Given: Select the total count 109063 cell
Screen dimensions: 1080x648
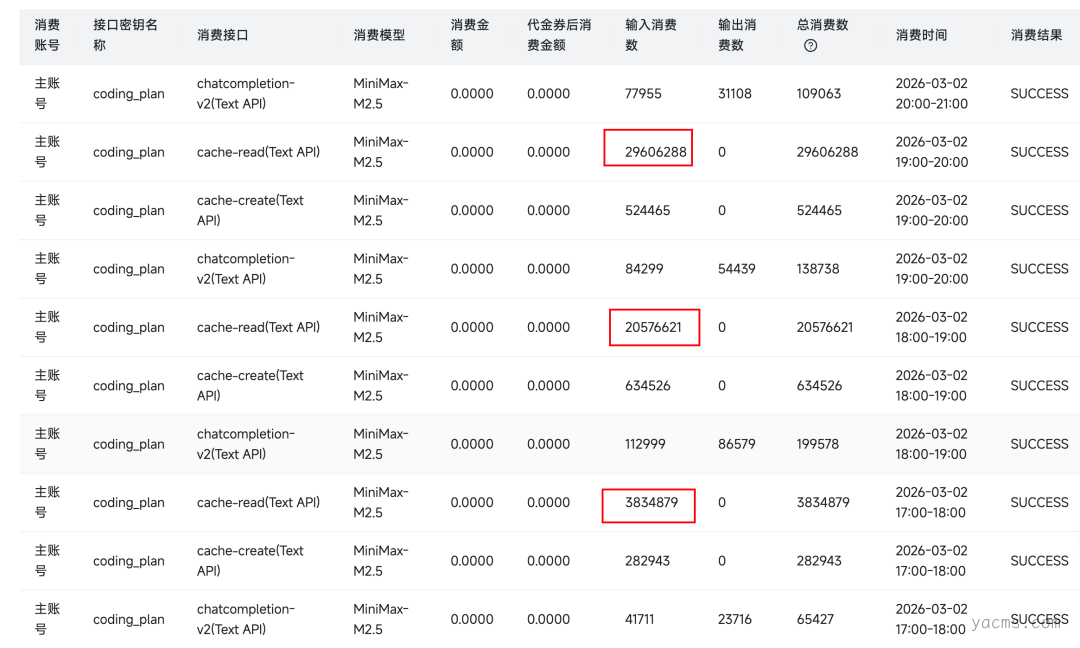Looking at the screenshot, I should coord(819,94).
